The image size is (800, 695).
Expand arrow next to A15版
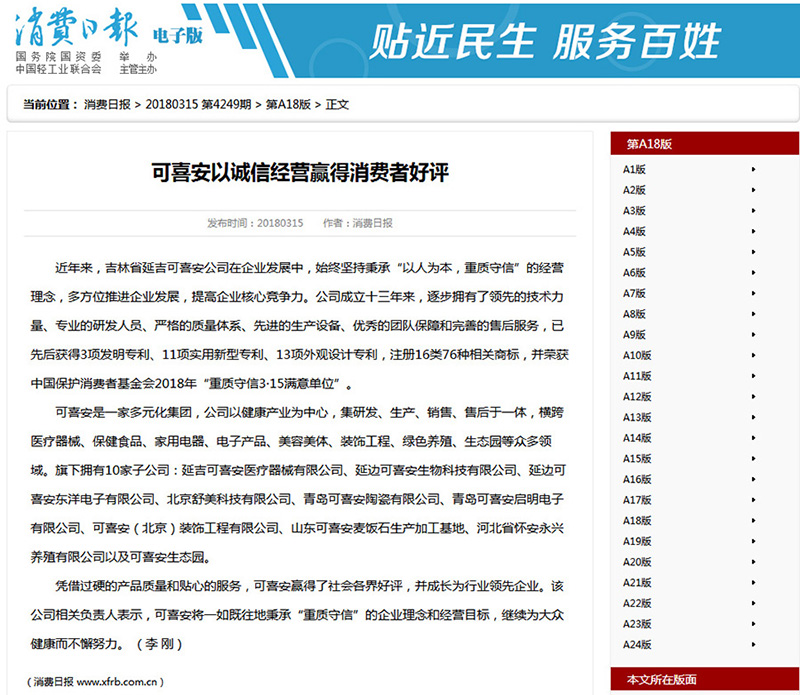coord(754,459)
